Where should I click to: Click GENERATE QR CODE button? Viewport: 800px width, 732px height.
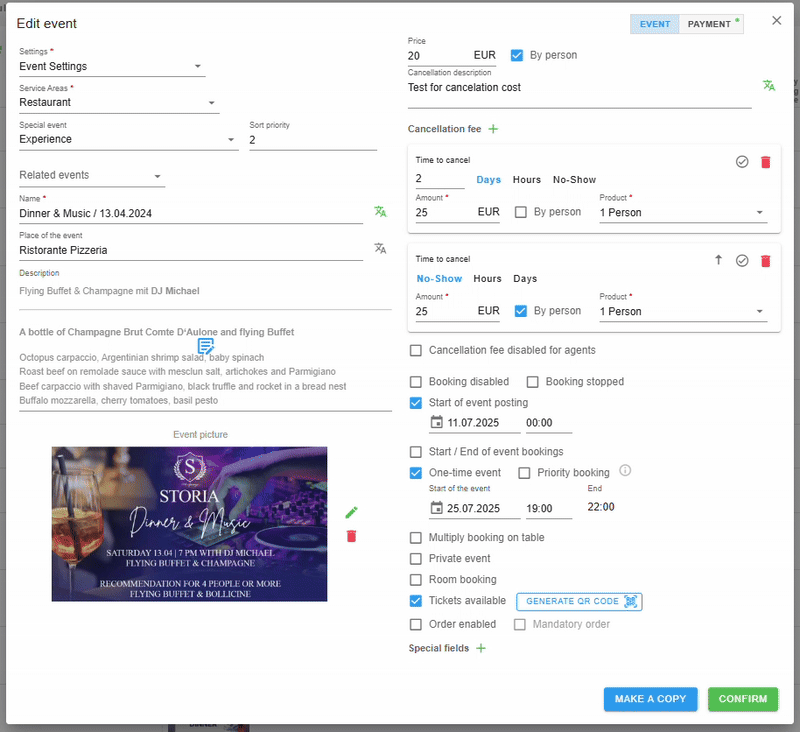pyautogui.click(x=579, y=601)
